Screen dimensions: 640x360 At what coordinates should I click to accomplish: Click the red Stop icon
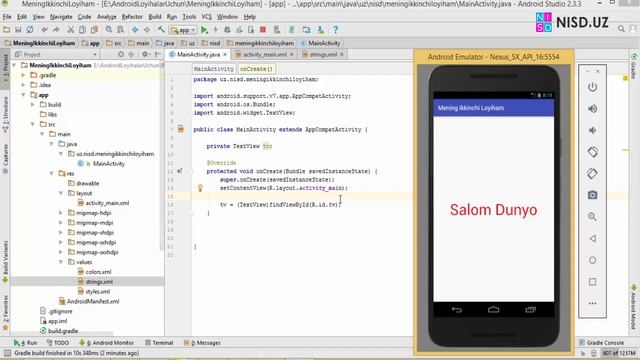point(263,30)
